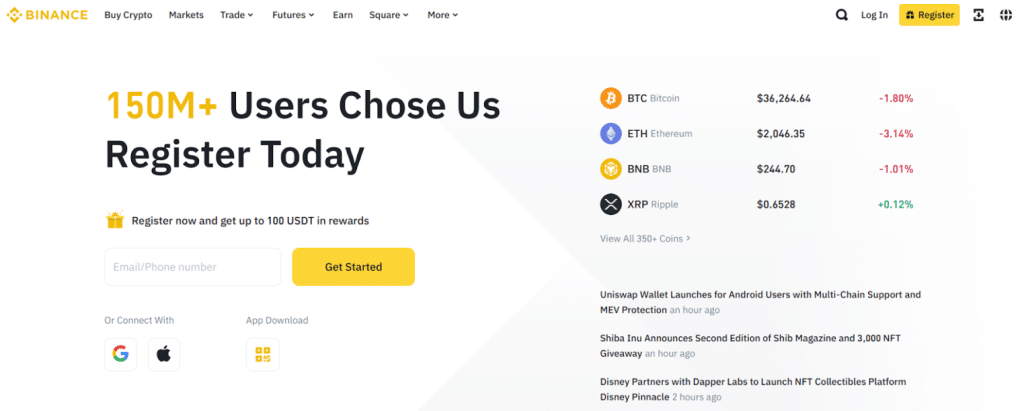Click the XRP coin icon
Viewport: 1024px width, 411px height.
[x=610, y=204]
